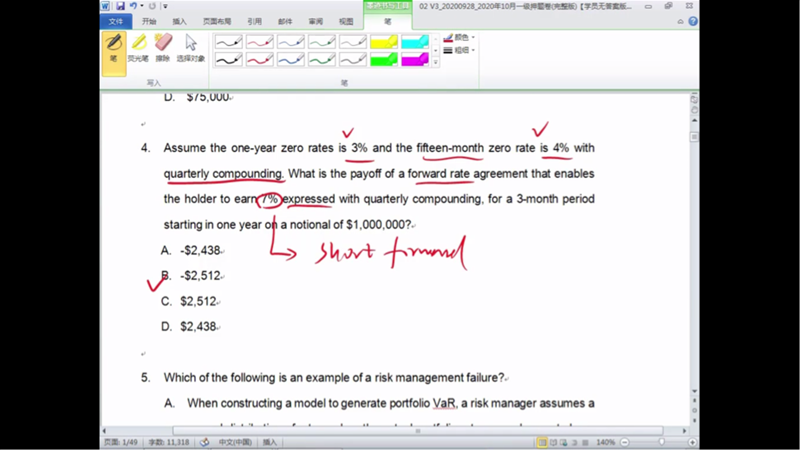Click the Undo arrow icon
Screen dimensions: 800x450
pos(133,6)
